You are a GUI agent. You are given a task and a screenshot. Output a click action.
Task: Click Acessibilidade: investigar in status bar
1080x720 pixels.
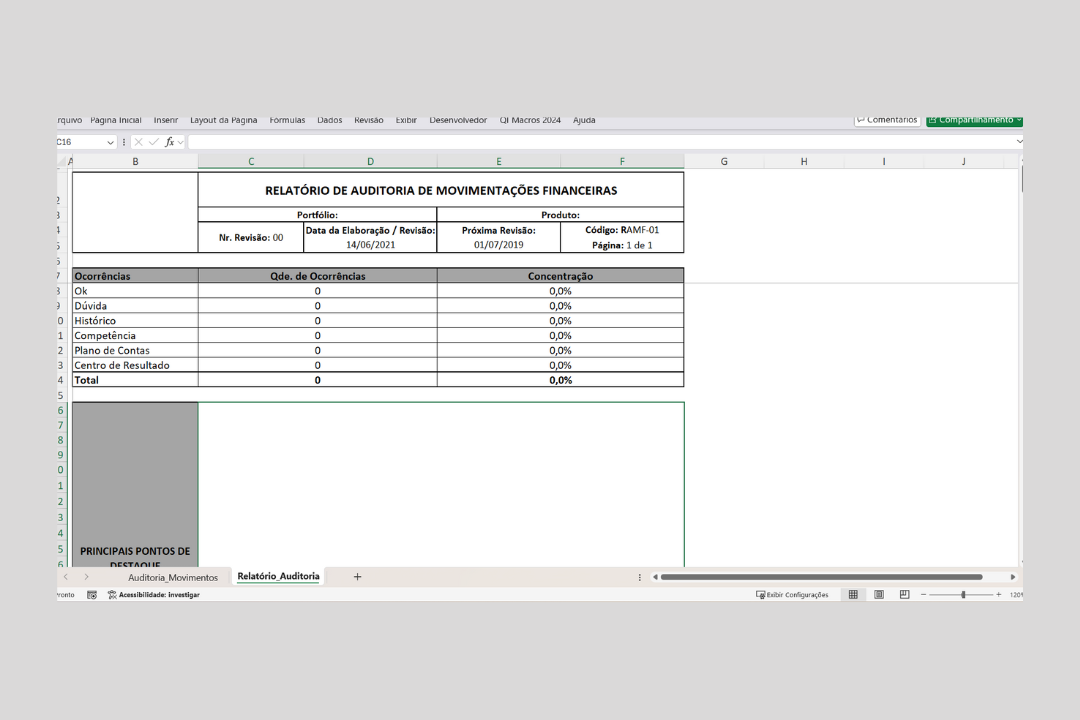pyautogui.click(x=154, y=594)
